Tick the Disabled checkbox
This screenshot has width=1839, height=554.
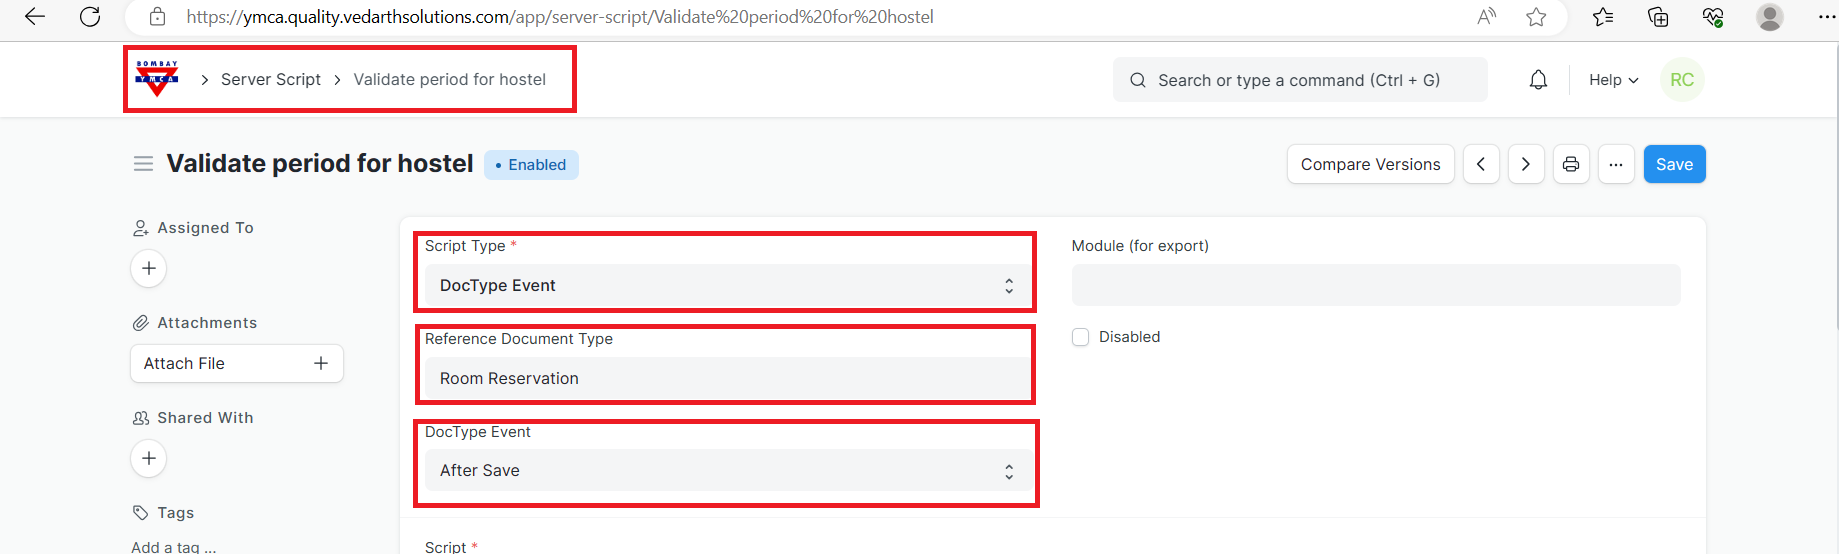click(x=1080, y=337)
